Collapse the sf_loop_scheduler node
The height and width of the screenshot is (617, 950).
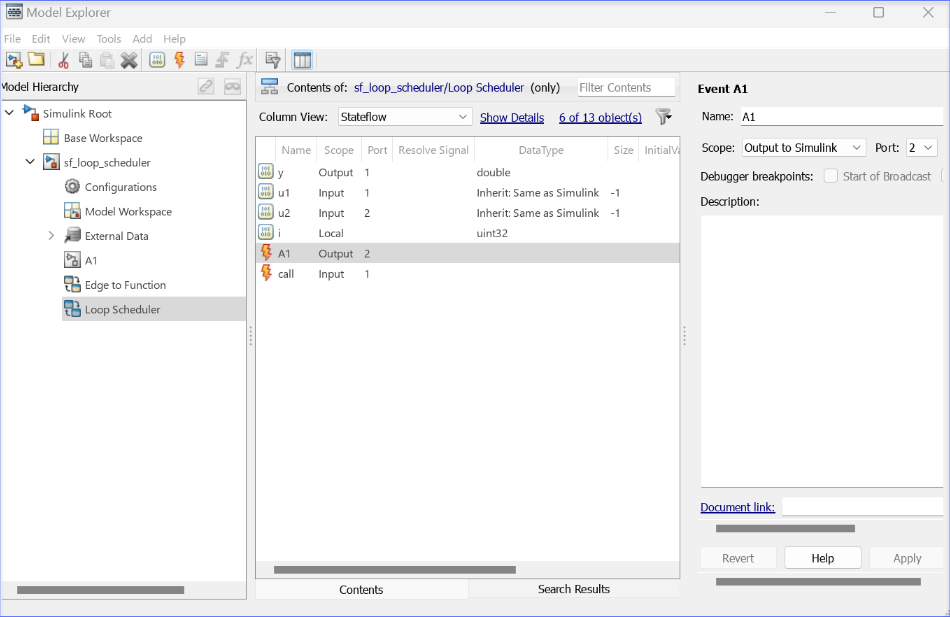29,162
